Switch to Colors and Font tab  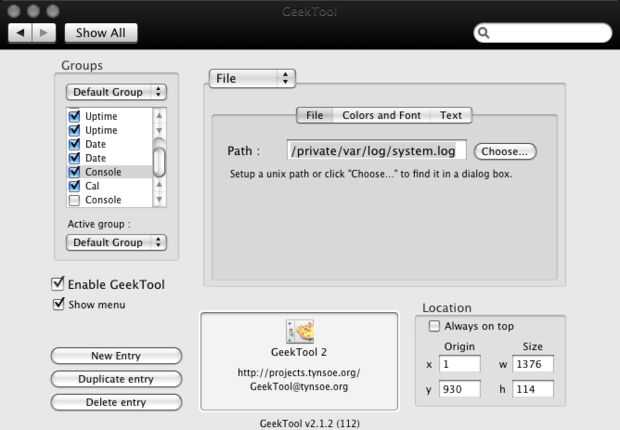pos(381,115)
